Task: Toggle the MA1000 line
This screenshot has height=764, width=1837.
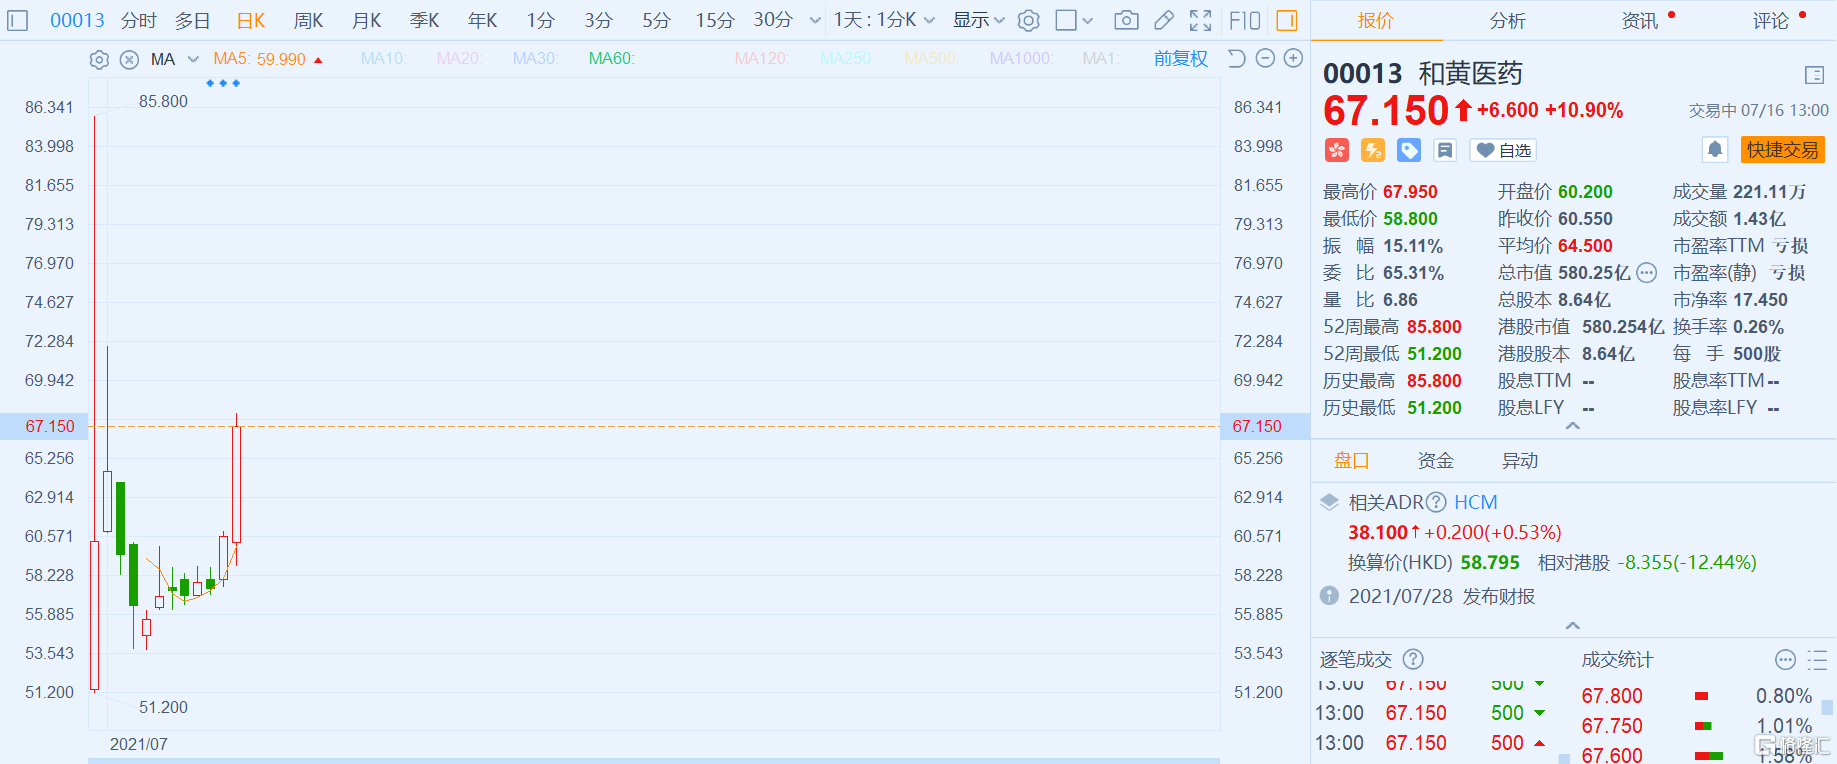Action: pyautogui.click(x=1020, y=59)
